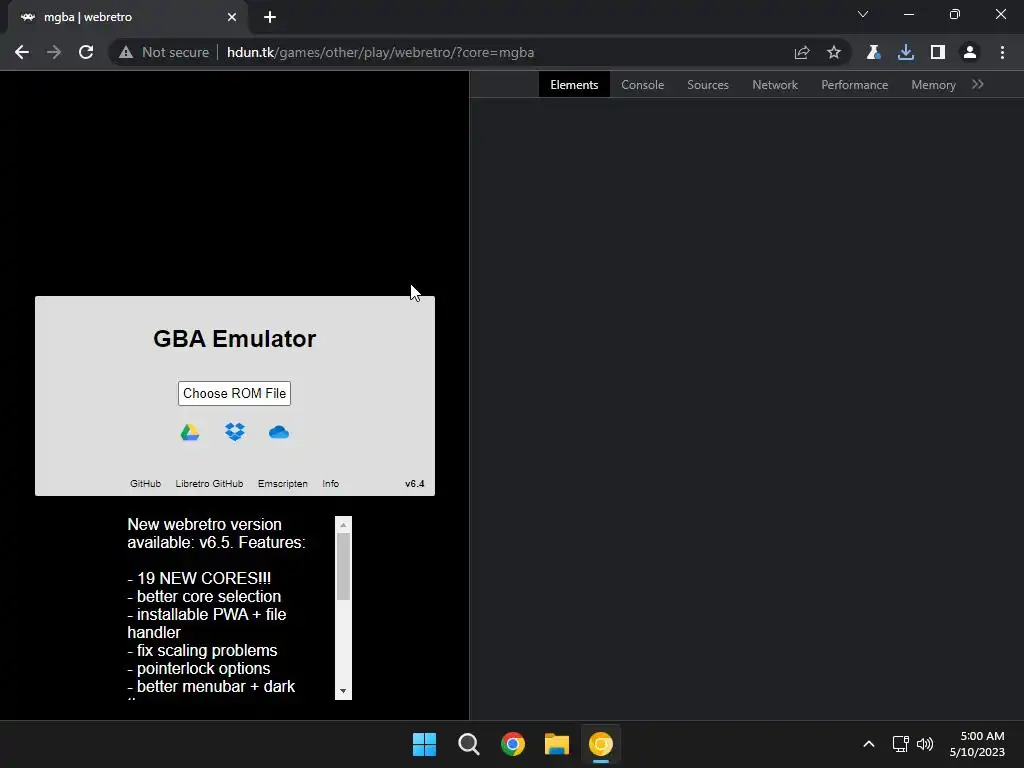Show hidden system tray icons
The height and width of the screenshot is (768, 1024).
(869, 744)
